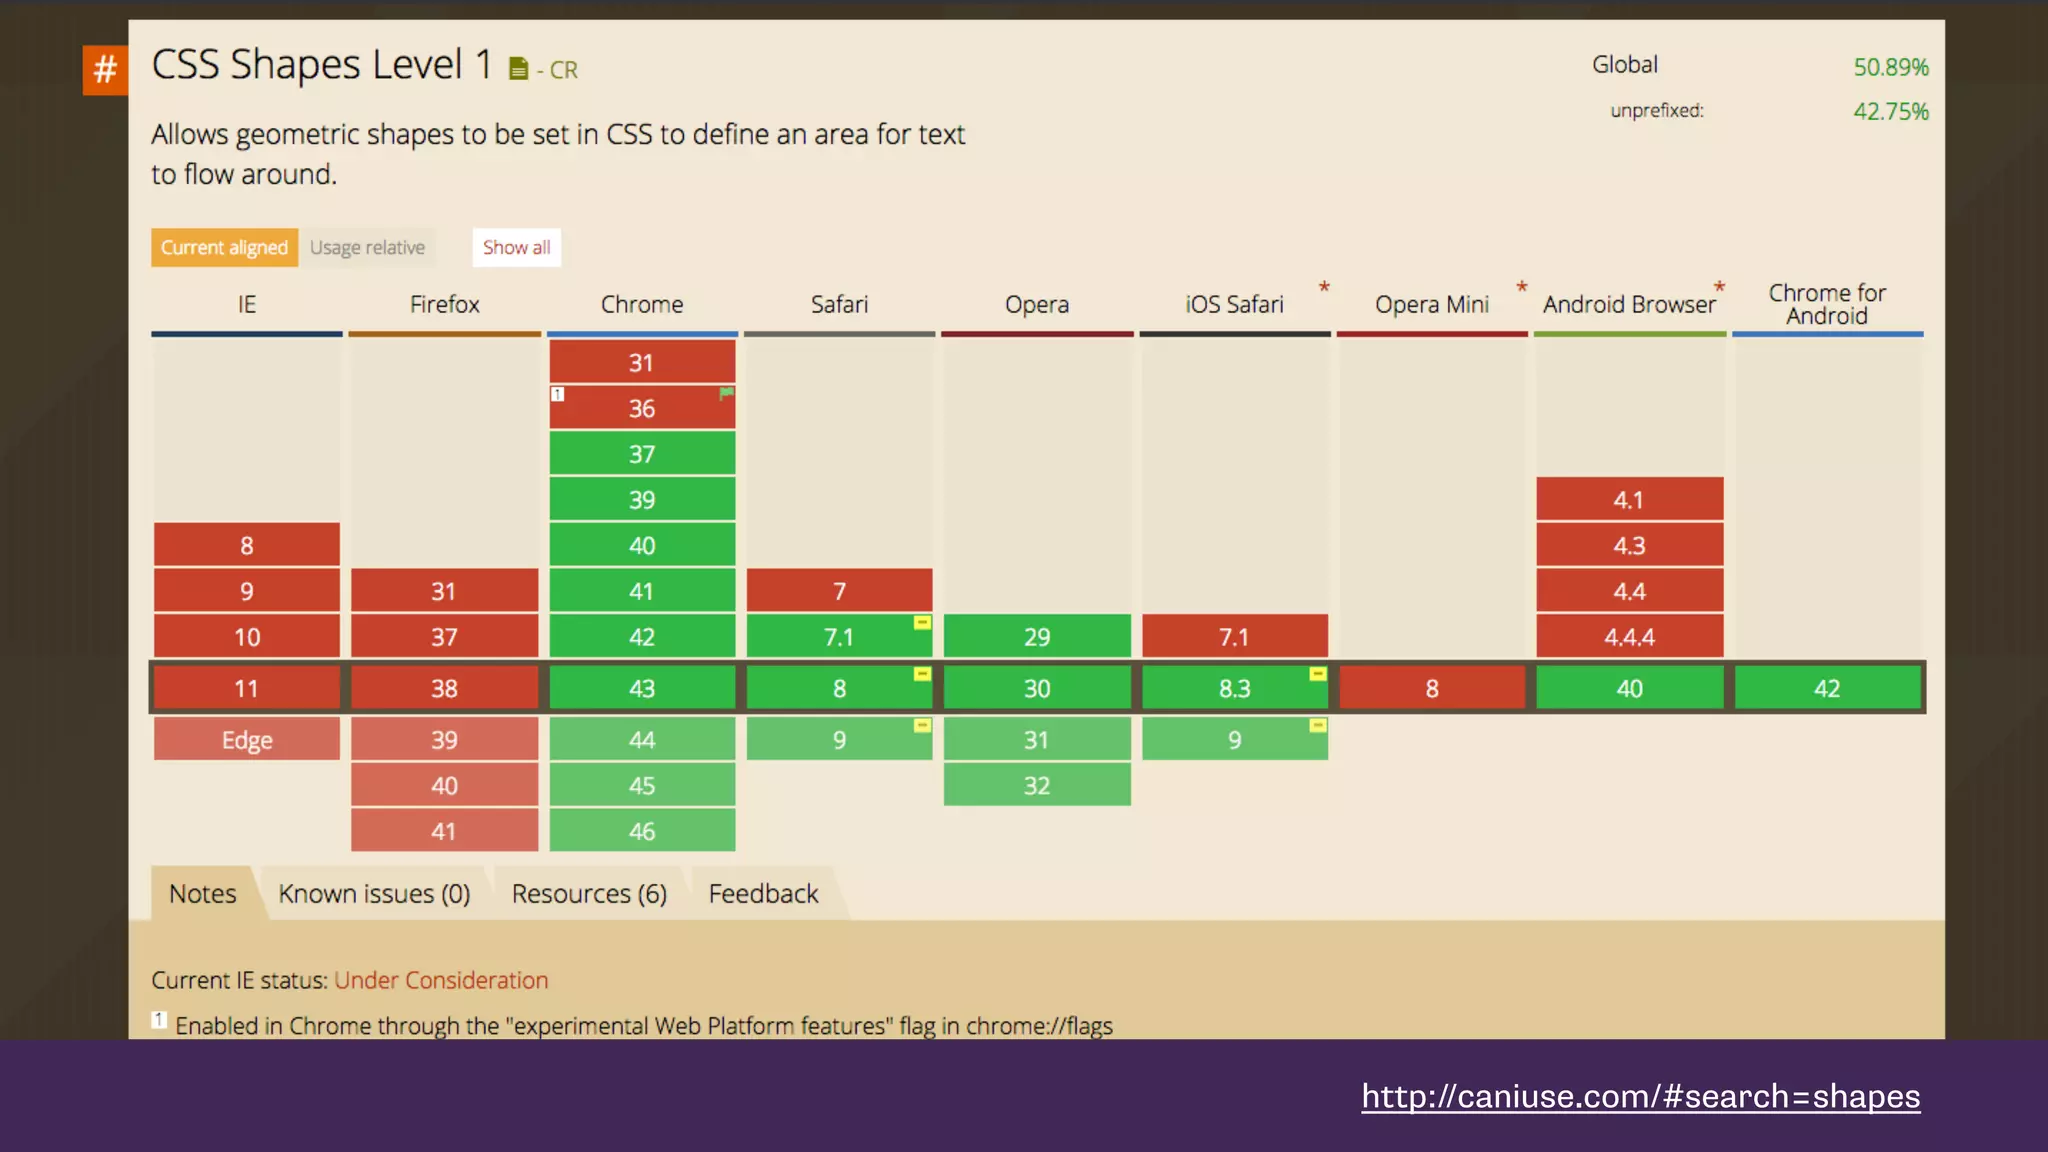Switch to the Feedback tab
This screenshot has width=2048, height=1152.
pos(763,893)
